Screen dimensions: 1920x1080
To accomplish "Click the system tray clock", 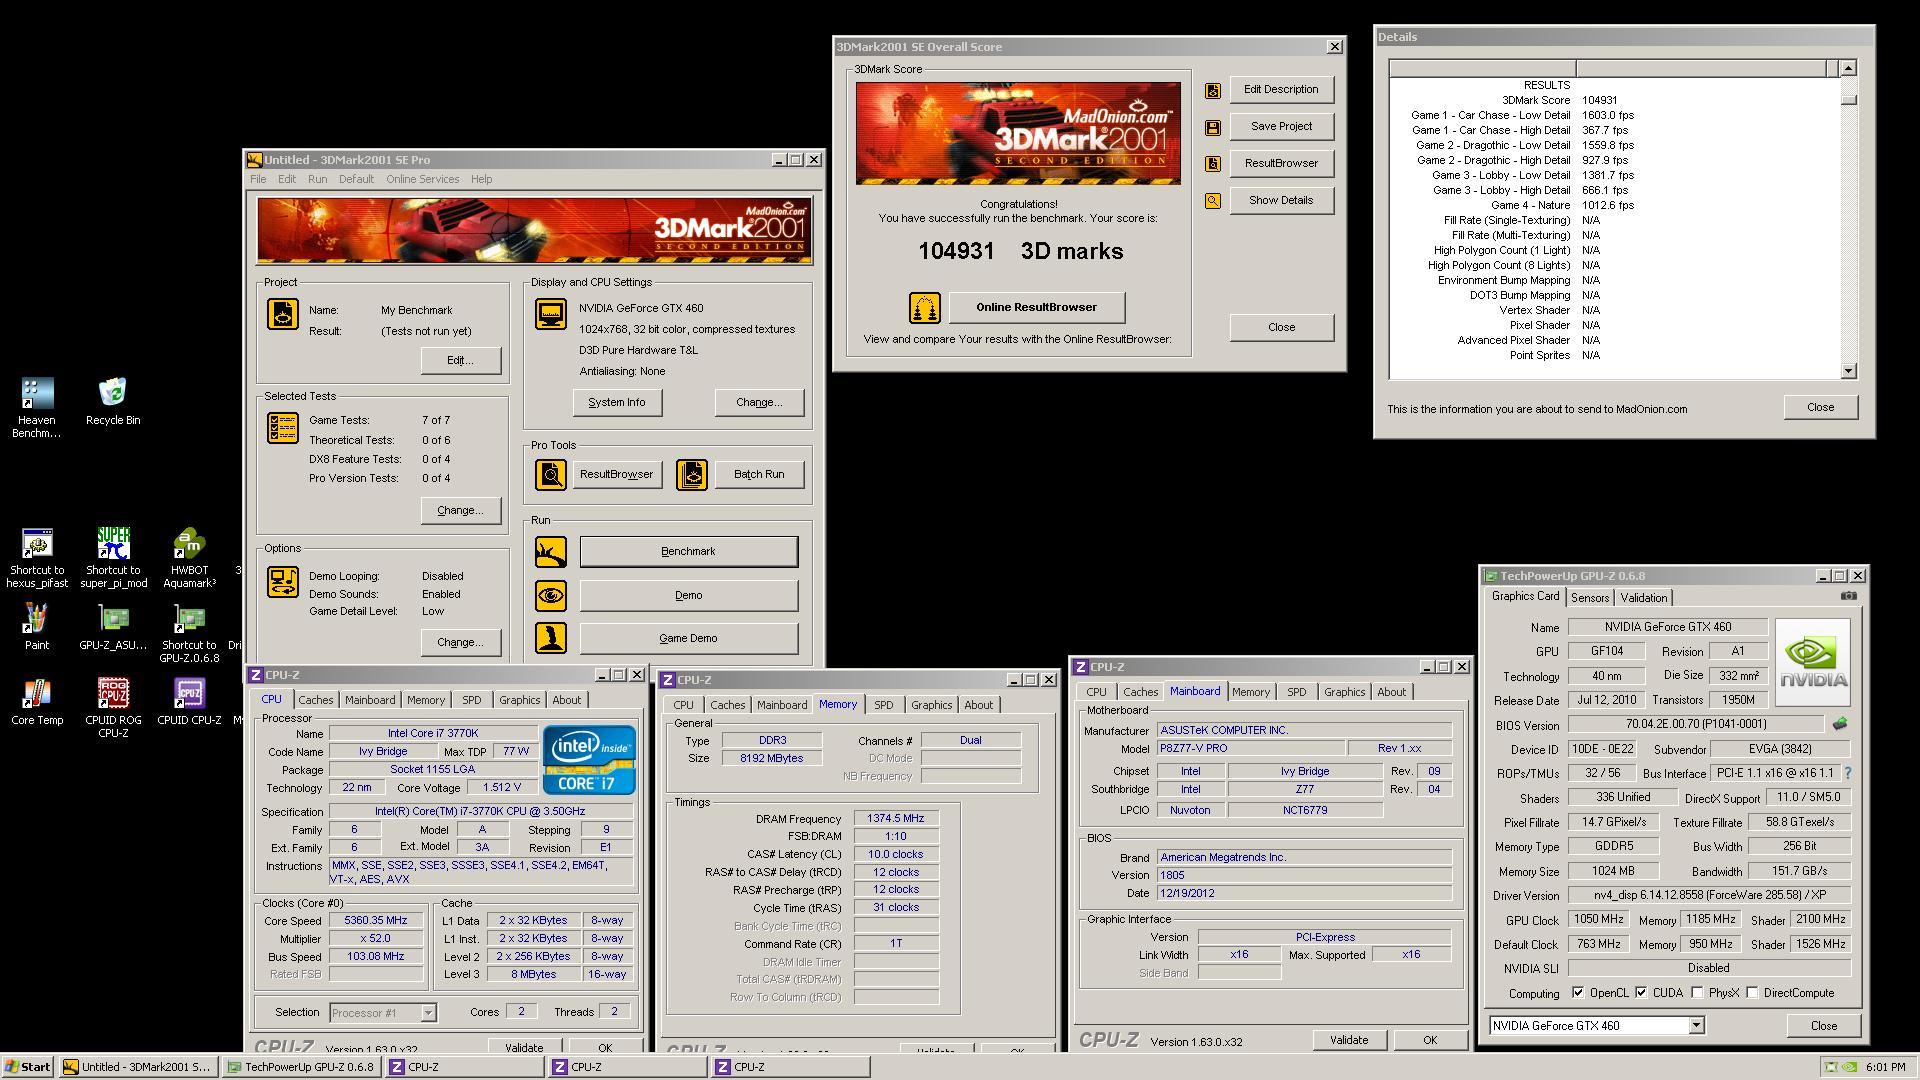I will pos(1885,1068).
